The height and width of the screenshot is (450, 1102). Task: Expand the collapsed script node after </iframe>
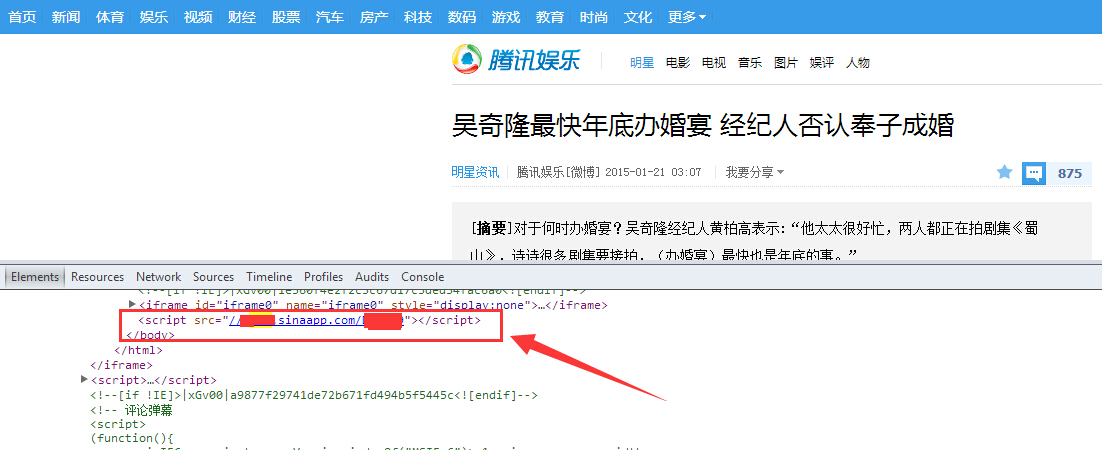click(x=85, y=380)
